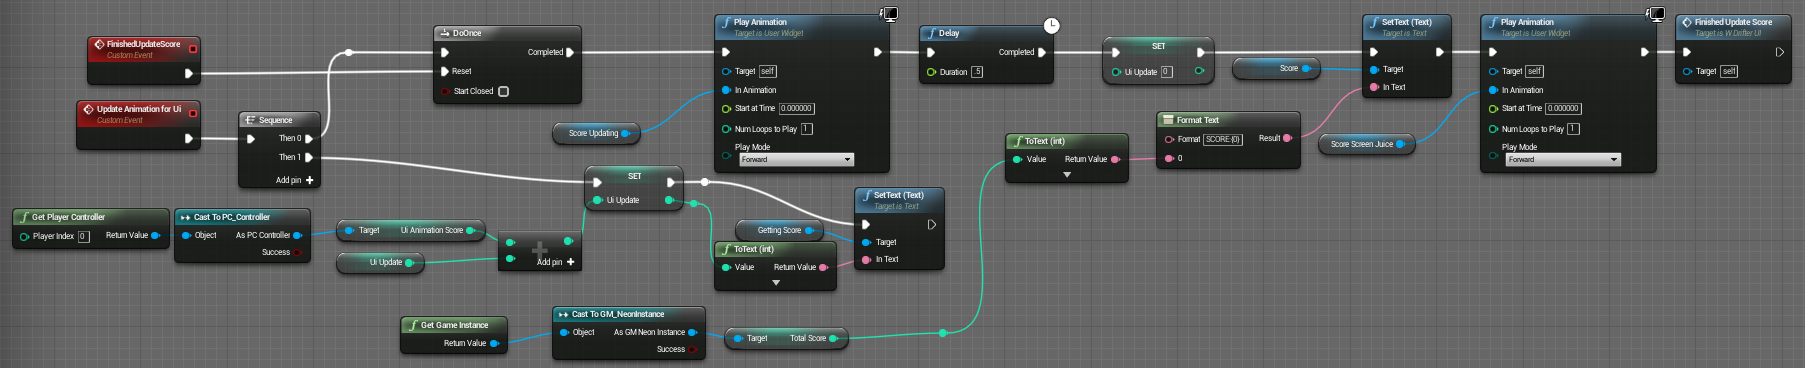The width and height of the screenshot is (1805, 368).
Task: Click Finished Update Score call node execution output
Action: [1780, 52]
